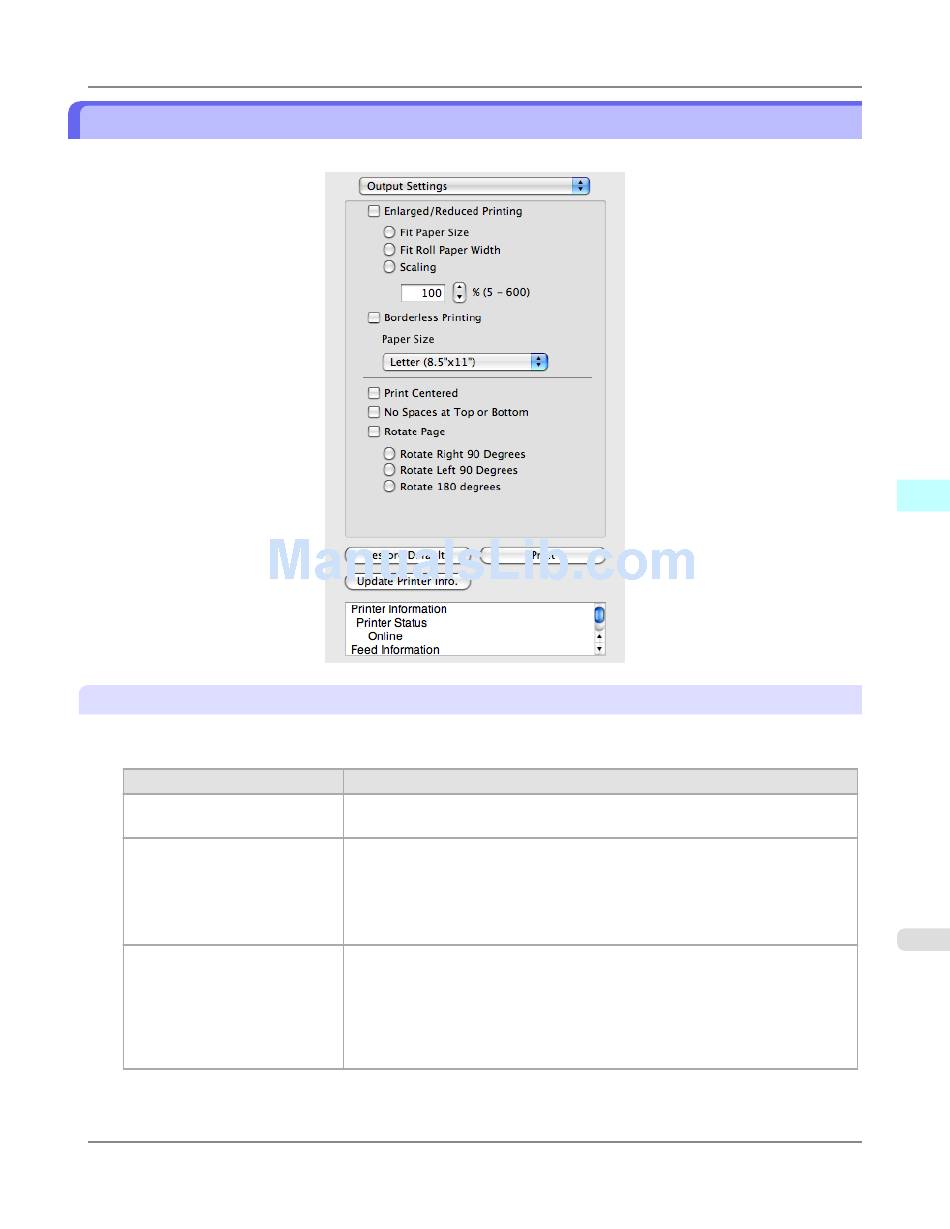
Task: Toggle Borderless Printing checkbox
Action: (x=374, y=318)
